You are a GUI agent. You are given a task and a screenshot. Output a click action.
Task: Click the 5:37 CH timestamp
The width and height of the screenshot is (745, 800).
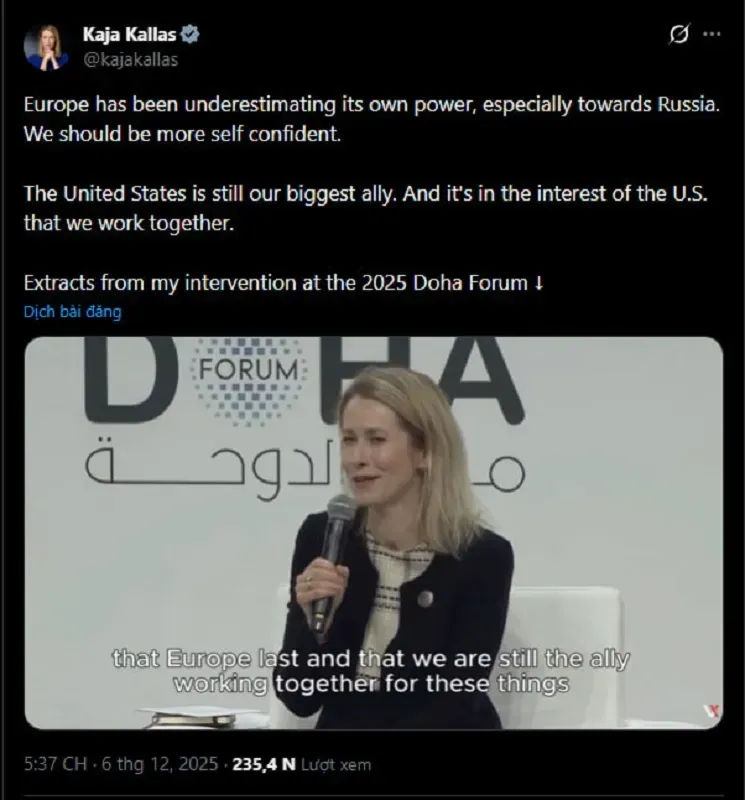pyautogui.click(x=56, y=765)
